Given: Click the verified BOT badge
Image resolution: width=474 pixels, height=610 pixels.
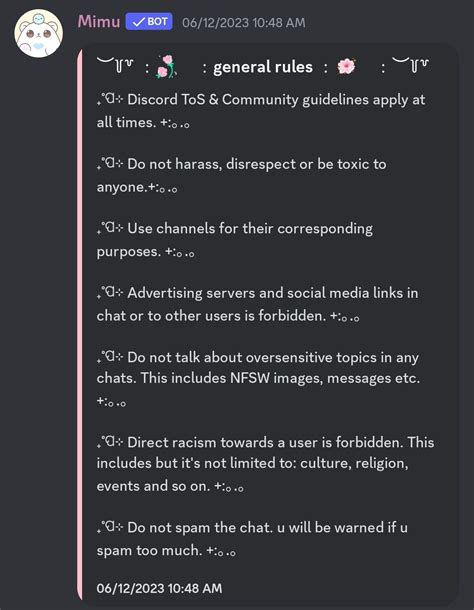Looking at the screenshot, I should (149, 22).
